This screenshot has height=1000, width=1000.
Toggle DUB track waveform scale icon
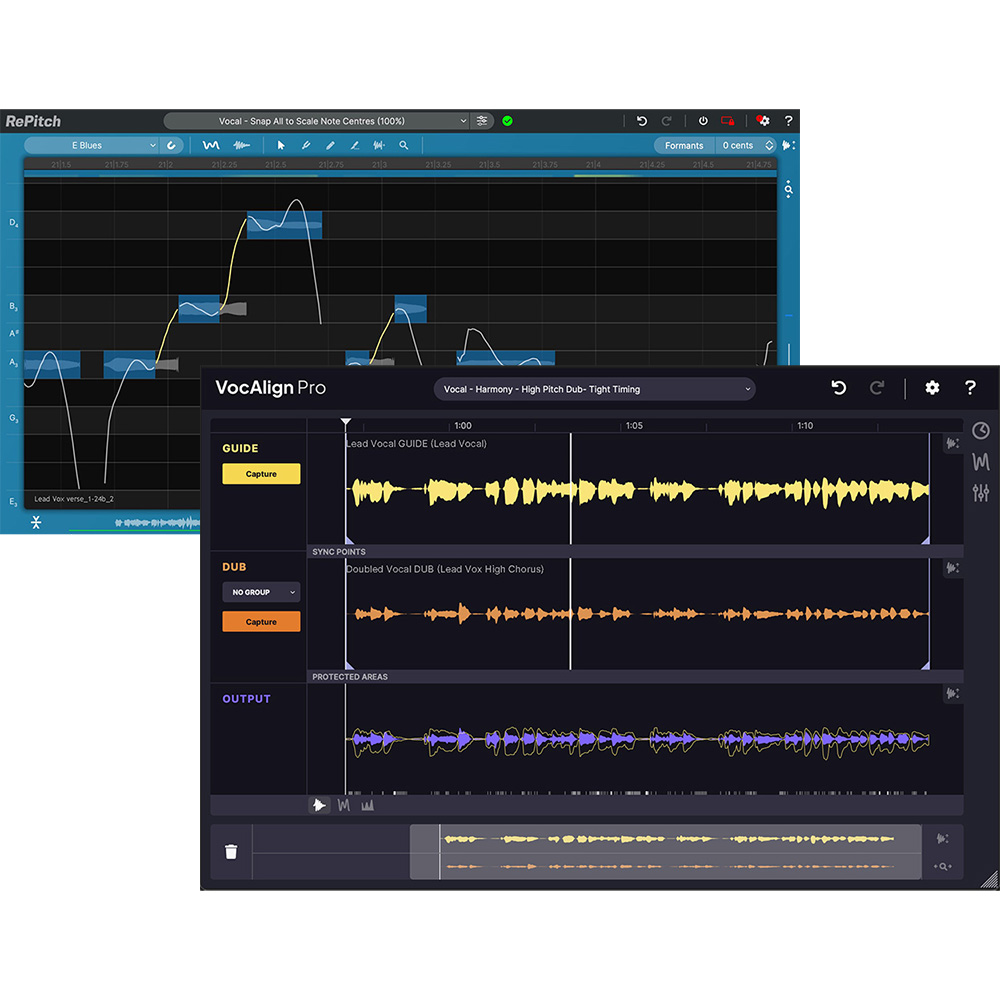click(x=953, y=568)
